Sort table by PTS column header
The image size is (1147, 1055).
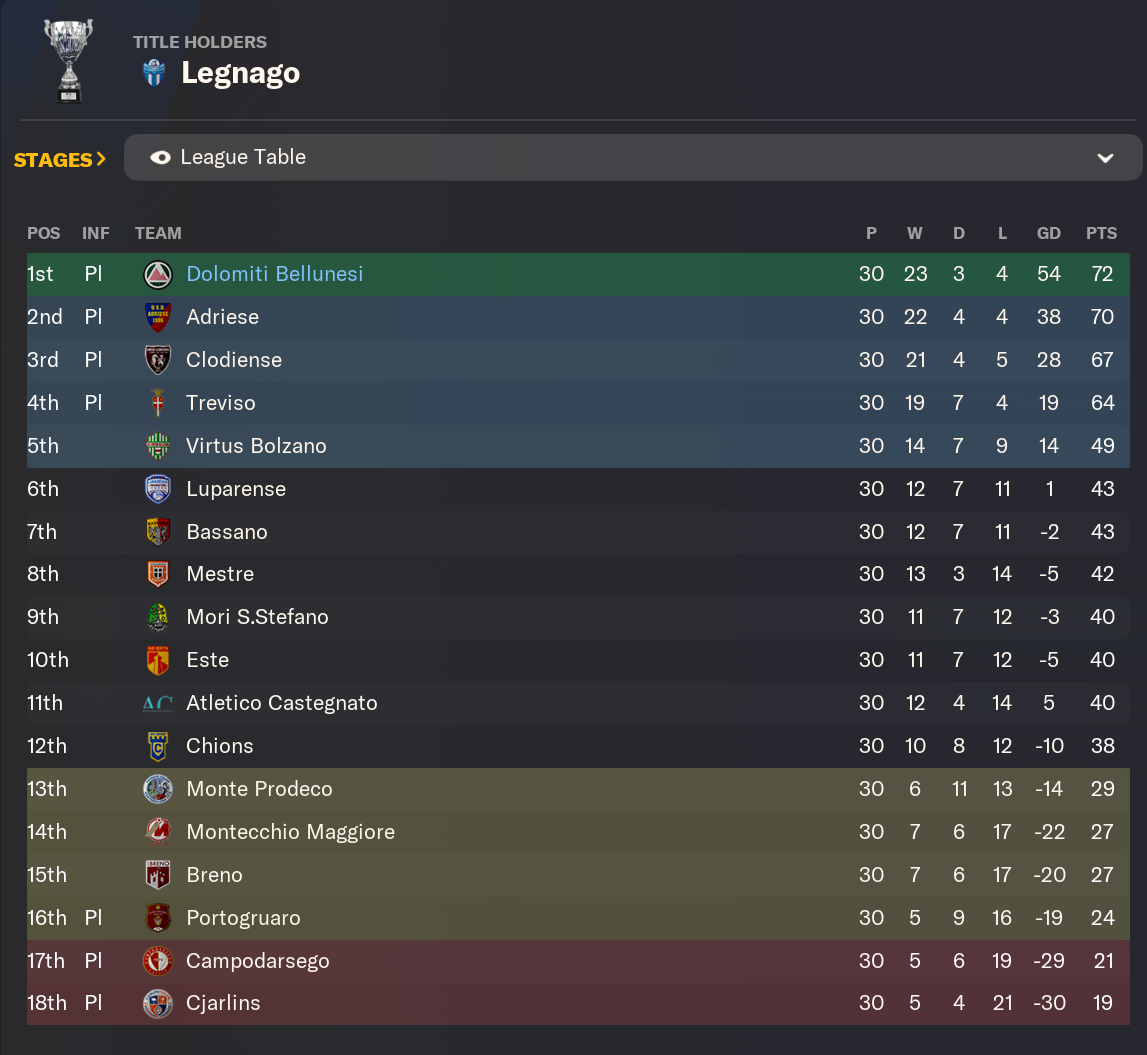(1101, 233)
